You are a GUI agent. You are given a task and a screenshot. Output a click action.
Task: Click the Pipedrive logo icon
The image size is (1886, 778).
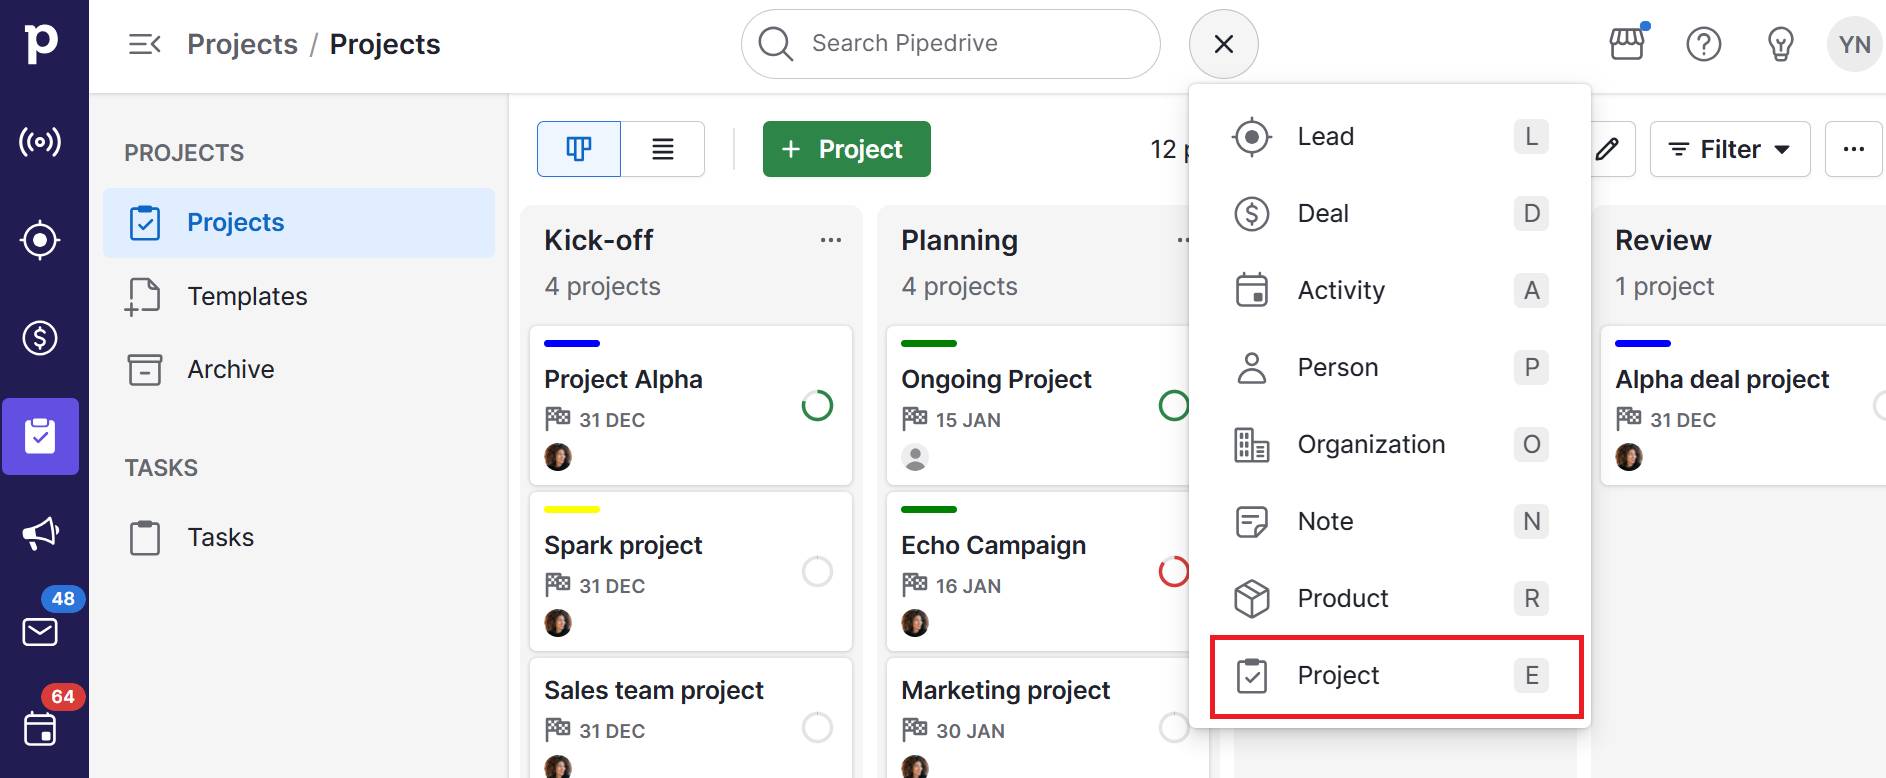[x=41, y=44]
